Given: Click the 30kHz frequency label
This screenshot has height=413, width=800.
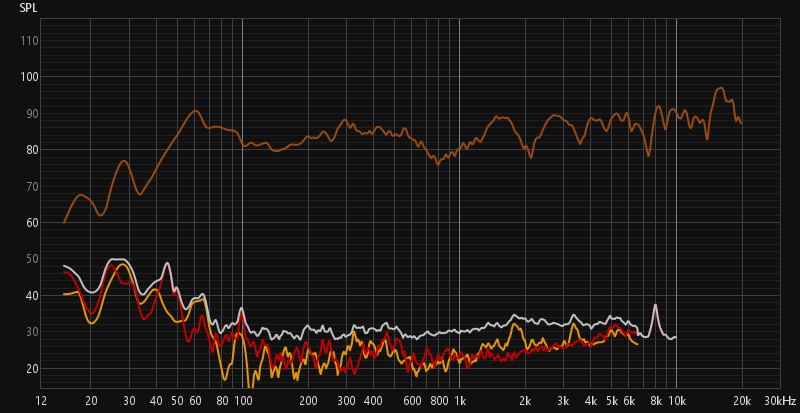Looking at the screenshot, I should tap(780, 400).
